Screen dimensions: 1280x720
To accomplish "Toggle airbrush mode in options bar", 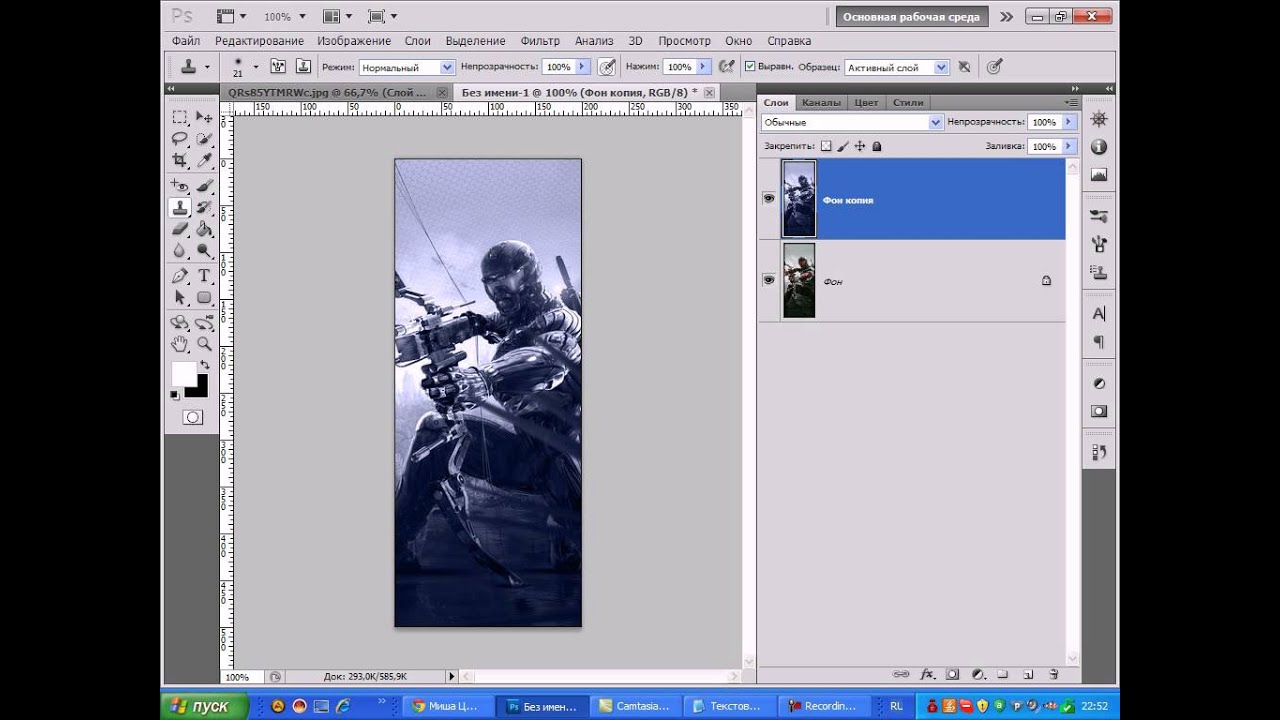I will click(x=727, y=67).
